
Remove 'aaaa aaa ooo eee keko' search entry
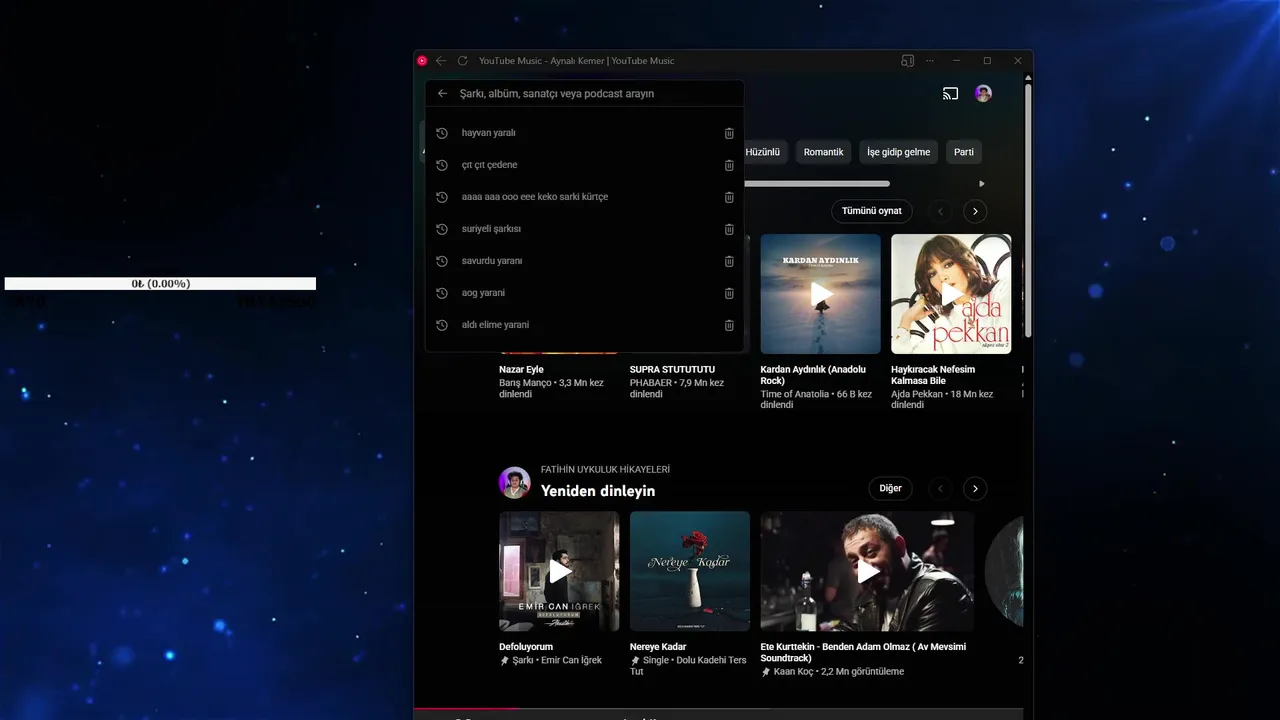pyautogui.click(x=729, y=197)
